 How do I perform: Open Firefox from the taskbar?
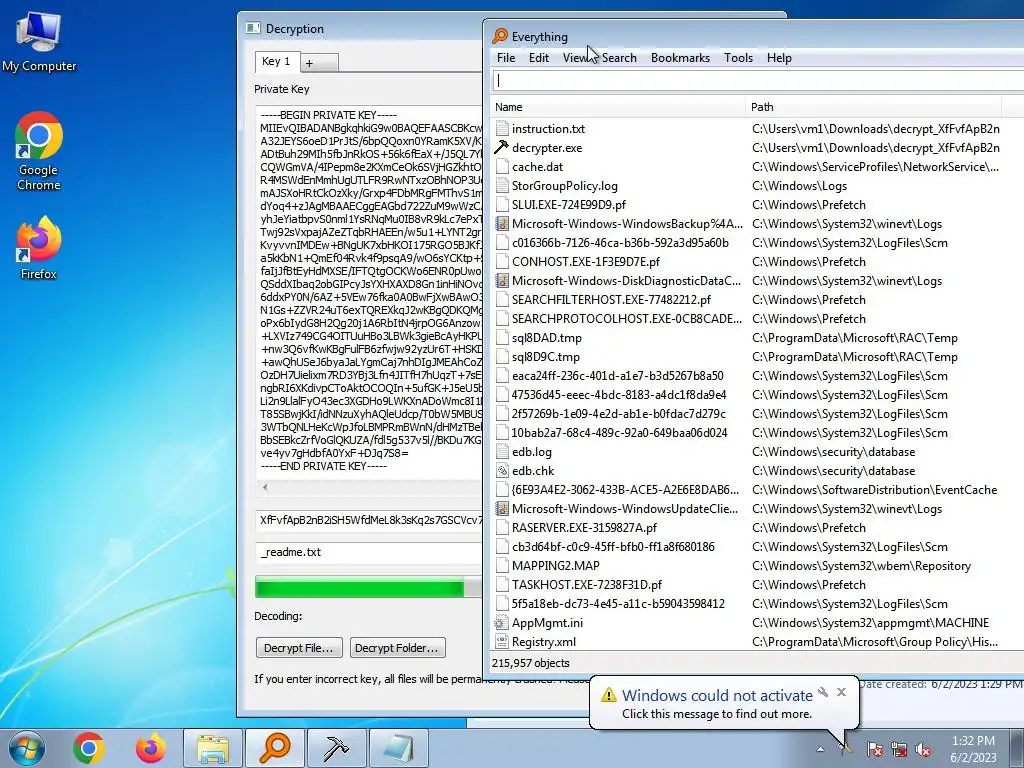pos(150,748)
